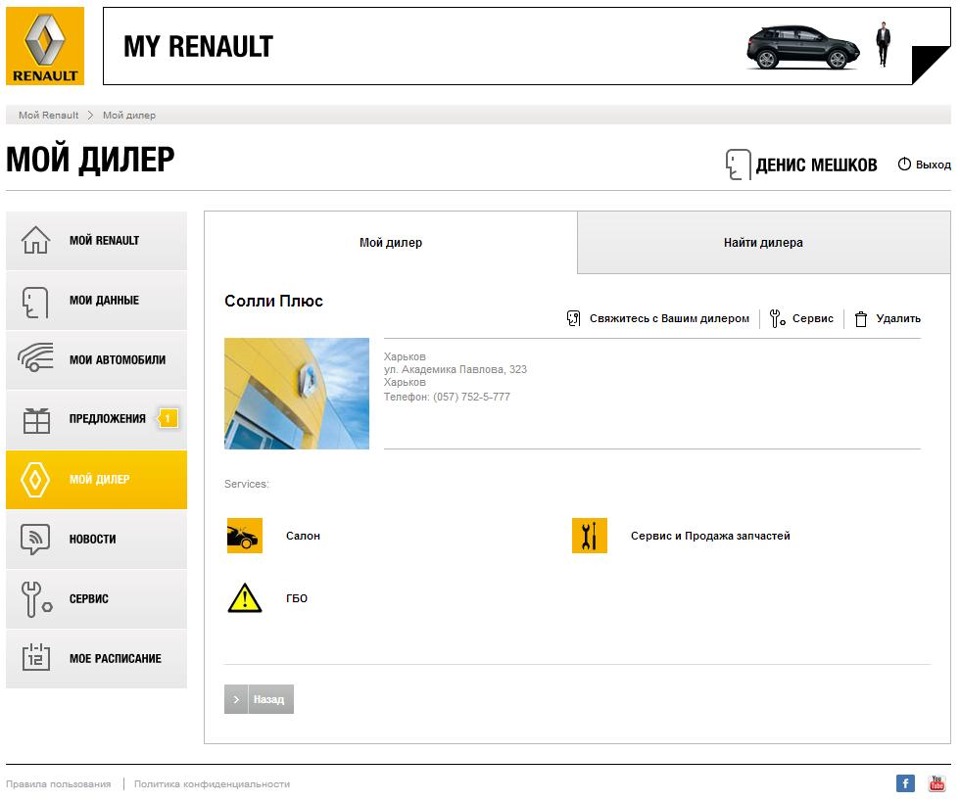
Task: Open the Мой Renault breadcrumb link
Action: pos(48,115)
